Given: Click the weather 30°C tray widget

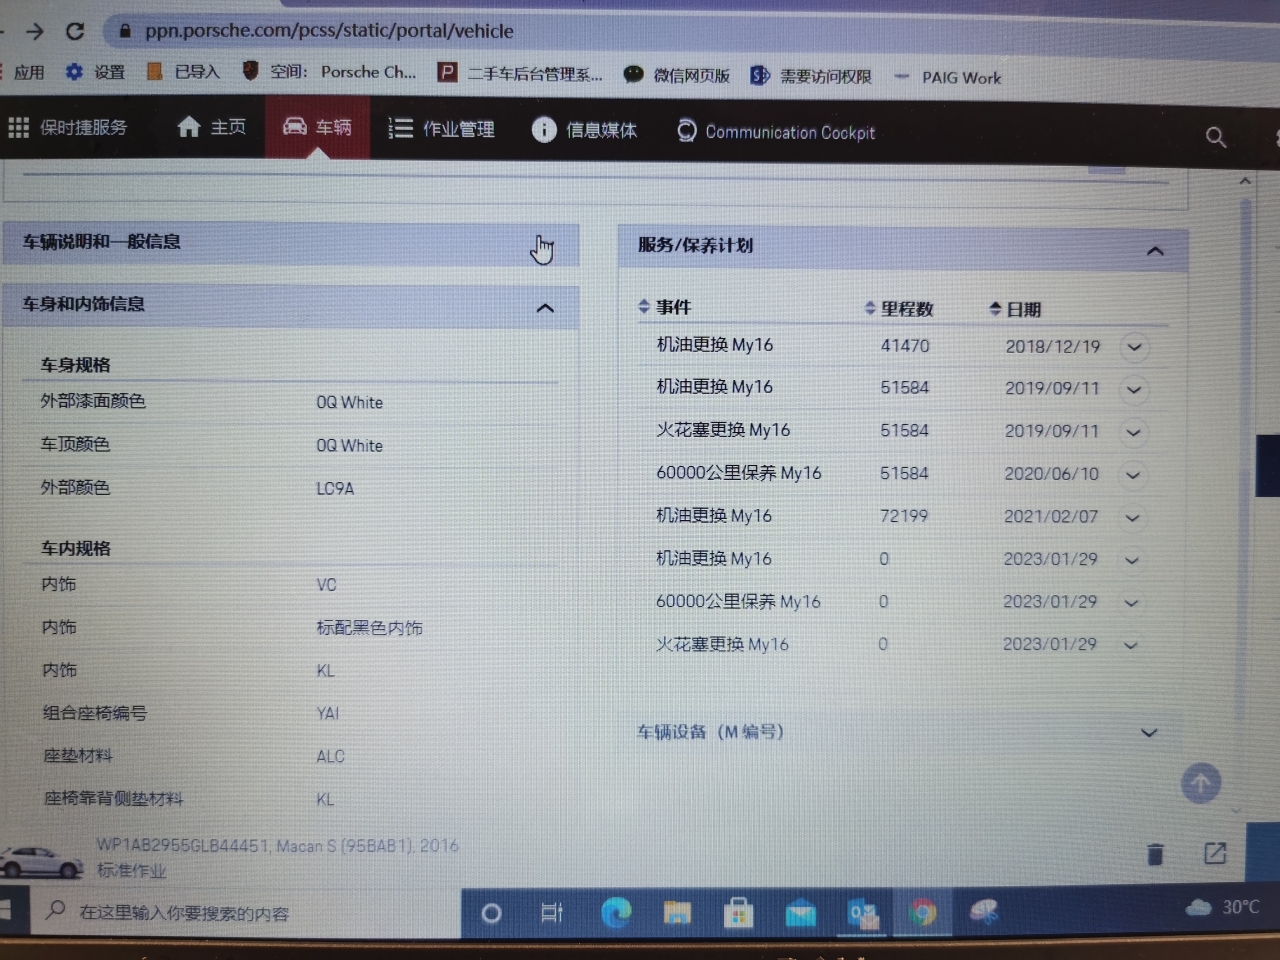Looking at the screenshot, I should 1222,907.
